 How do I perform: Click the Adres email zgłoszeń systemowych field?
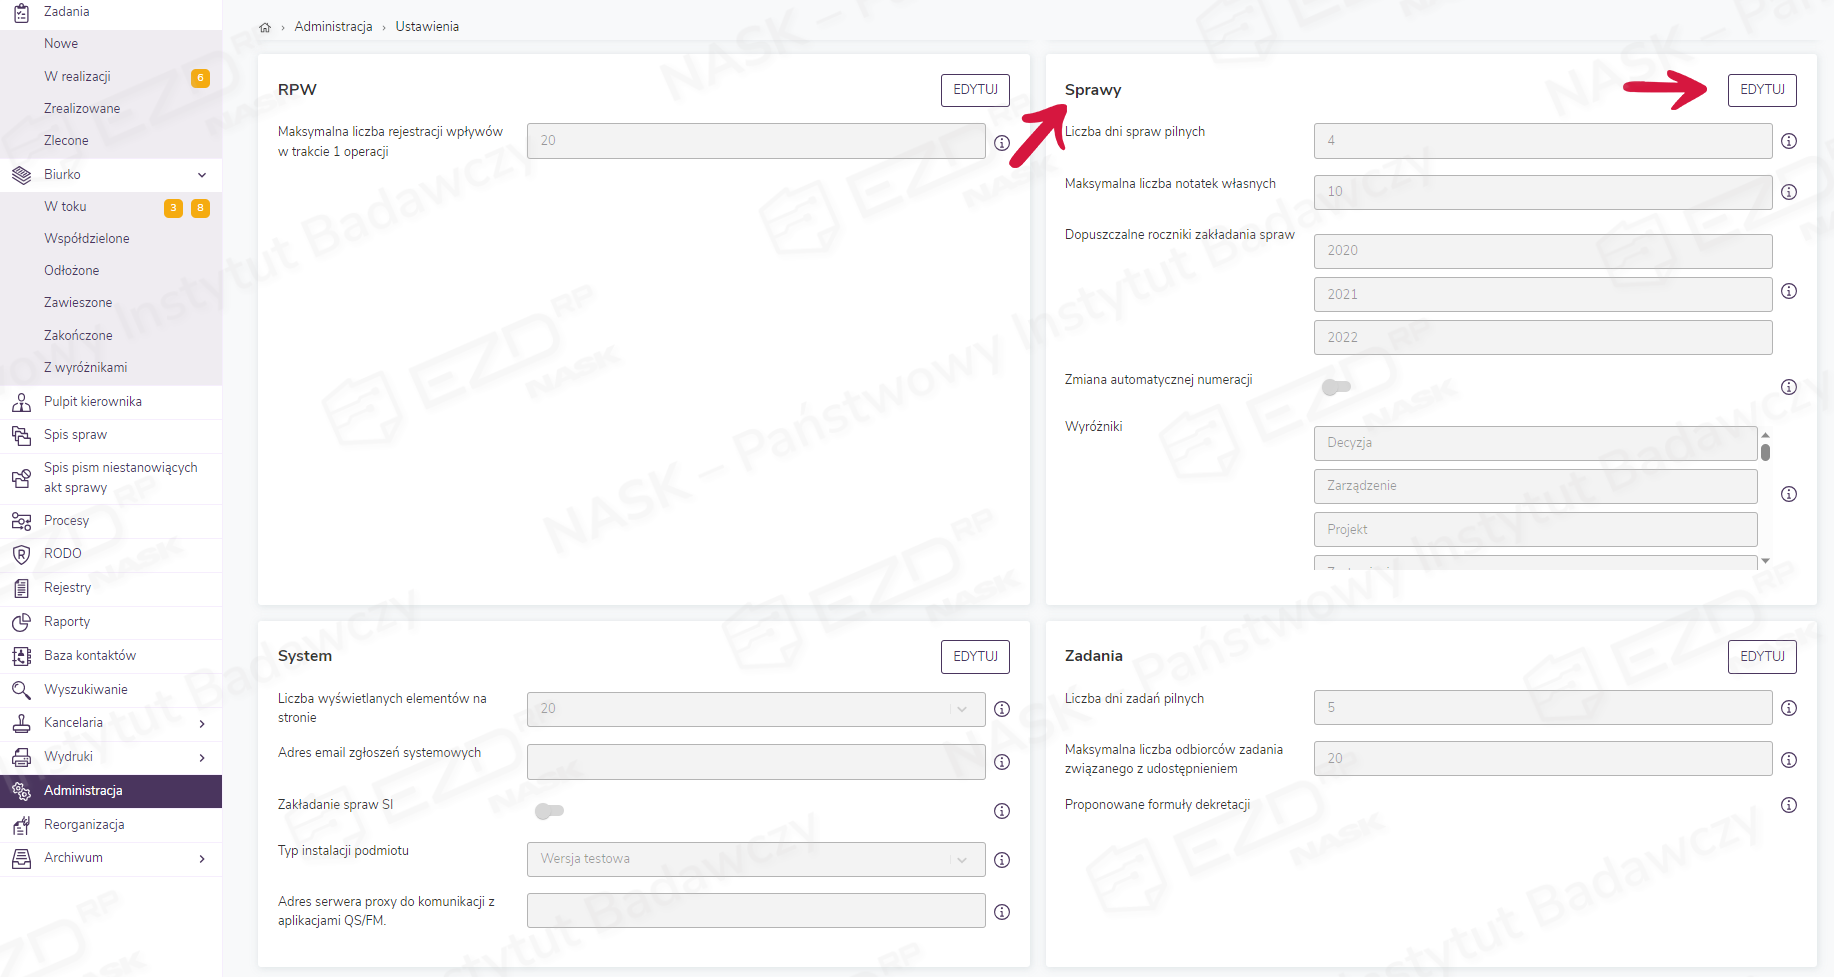[755, 762]
